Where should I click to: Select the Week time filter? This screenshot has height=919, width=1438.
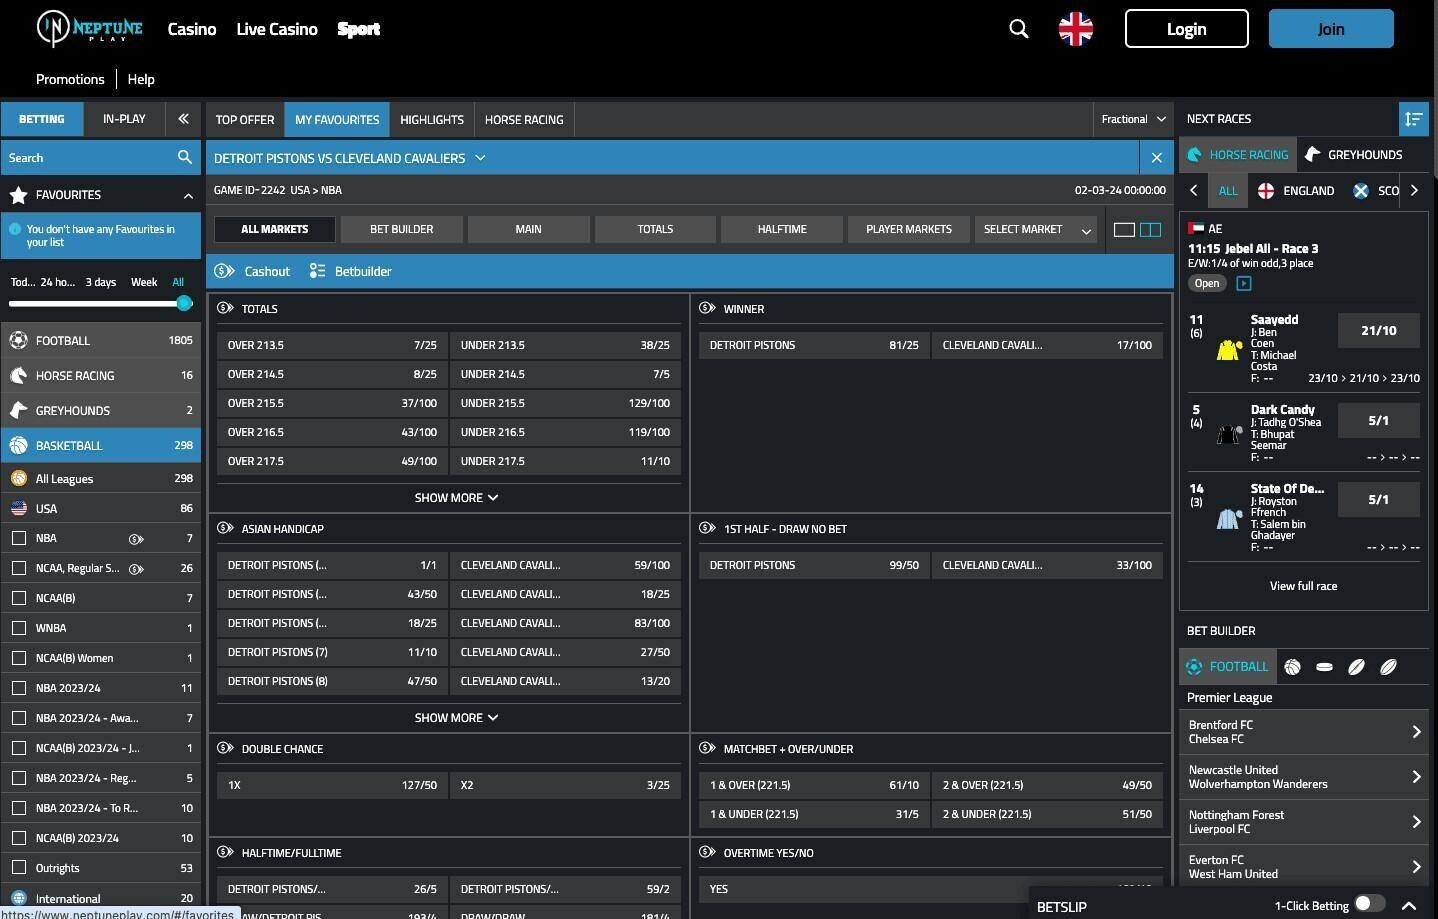[144, 282]
